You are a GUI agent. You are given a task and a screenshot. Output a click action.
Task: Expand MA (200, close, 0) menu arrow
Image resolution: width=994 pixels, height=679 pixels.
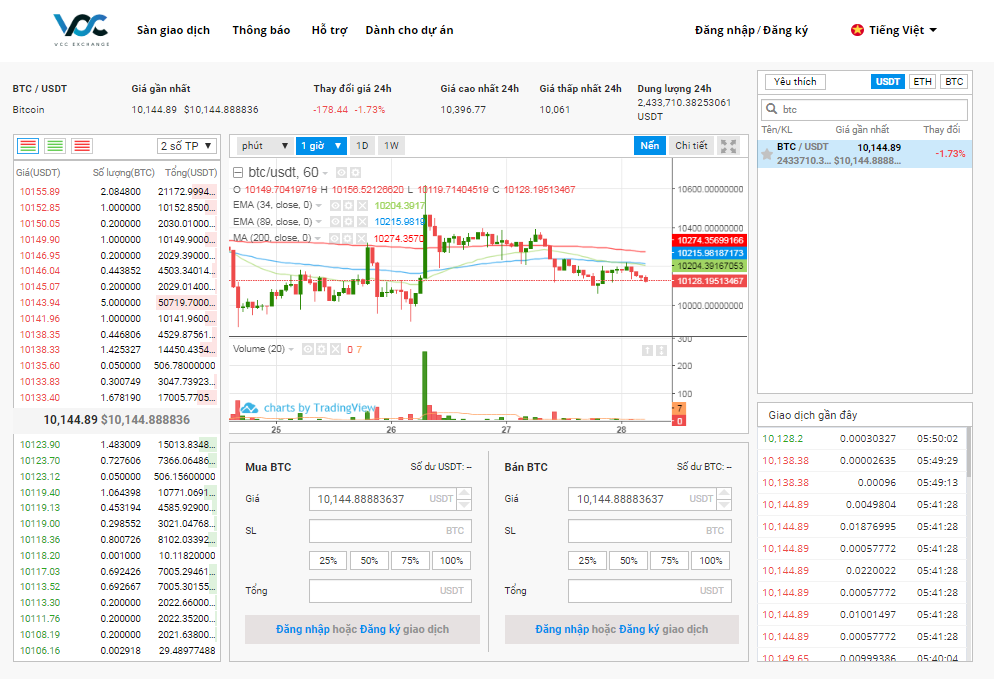click(319, 238)
